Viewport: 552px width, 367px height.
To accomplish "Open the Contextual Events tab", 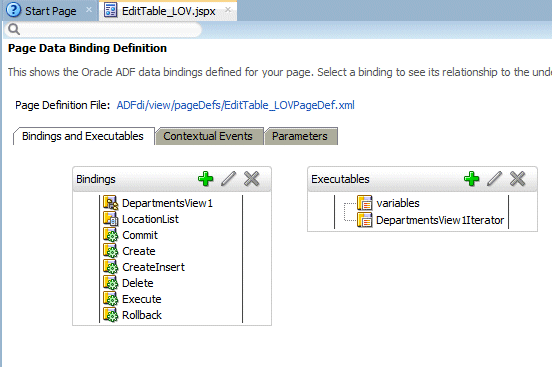I will [x=208, y=136].
